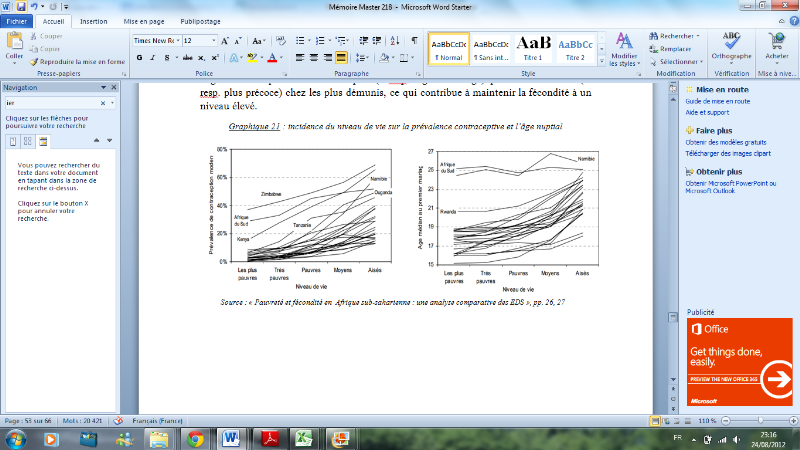The width and height of the screenshot is (800, 450).
Task: Open Télécharger des images clipart link
Action: 728,154
